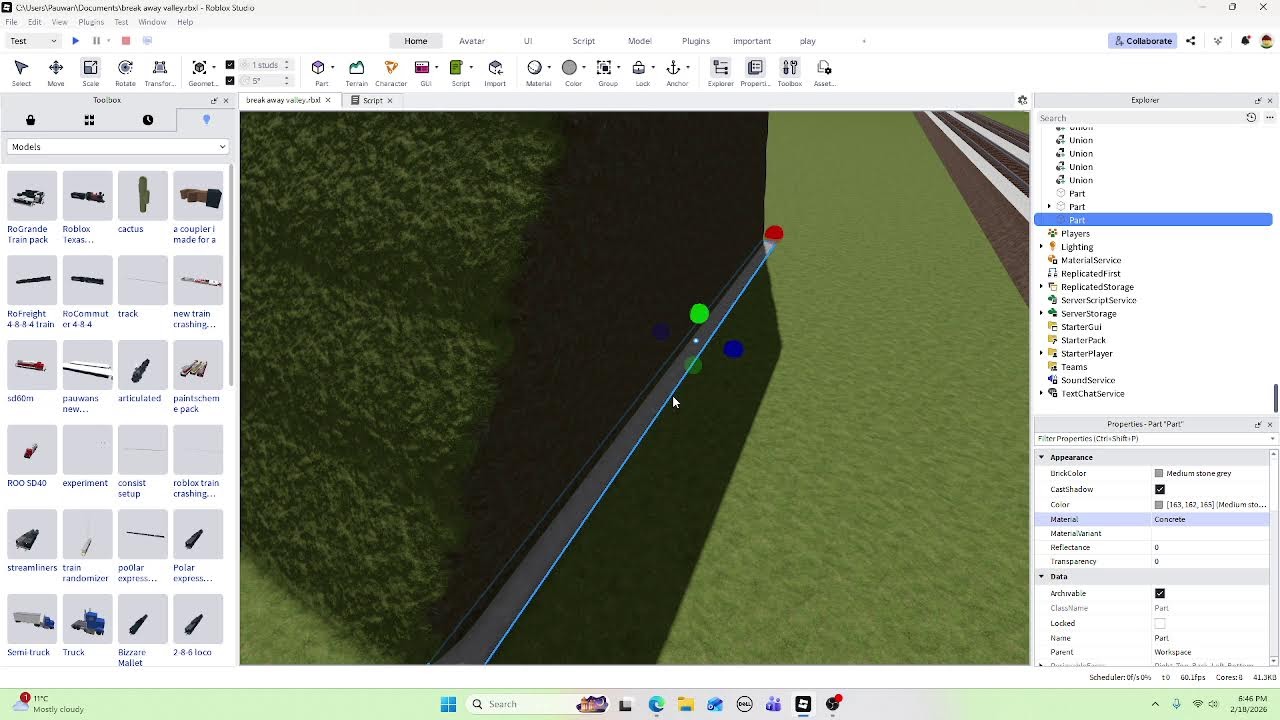The width and height of the screenshot is (1280, 720).
Task: Collapse the Data properties section
Action: [x=1041, y=576]
